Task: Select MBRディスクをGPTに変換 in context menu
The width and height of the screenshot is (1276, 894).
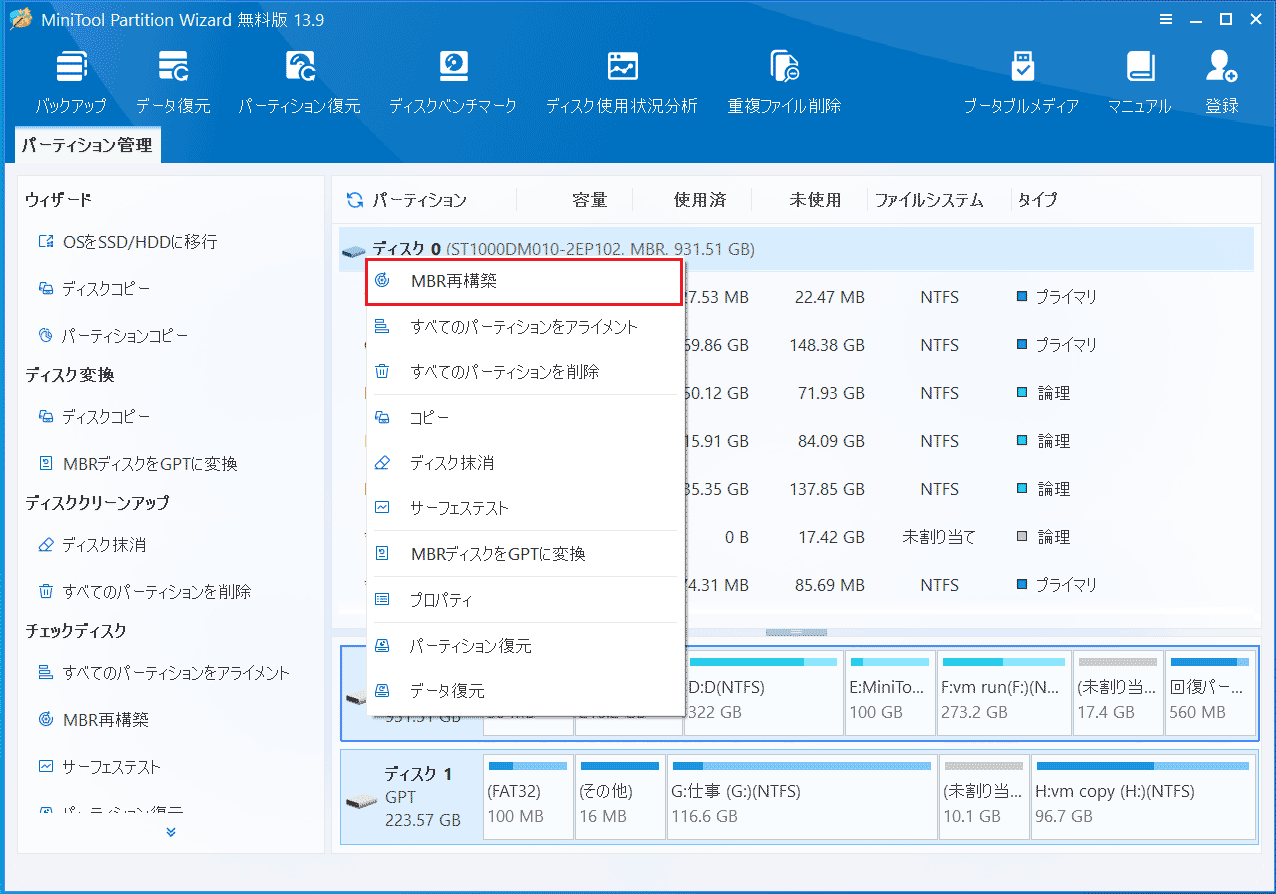Action: (525, 554)
